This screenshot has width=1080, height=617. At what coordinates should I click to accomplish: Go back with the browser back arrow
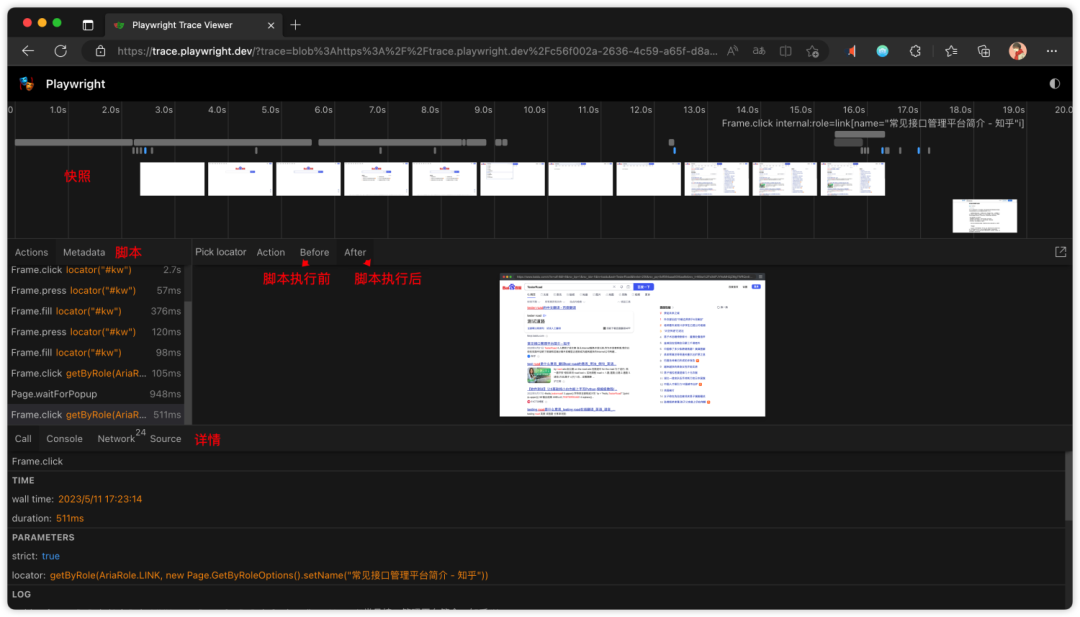[28, 51]
